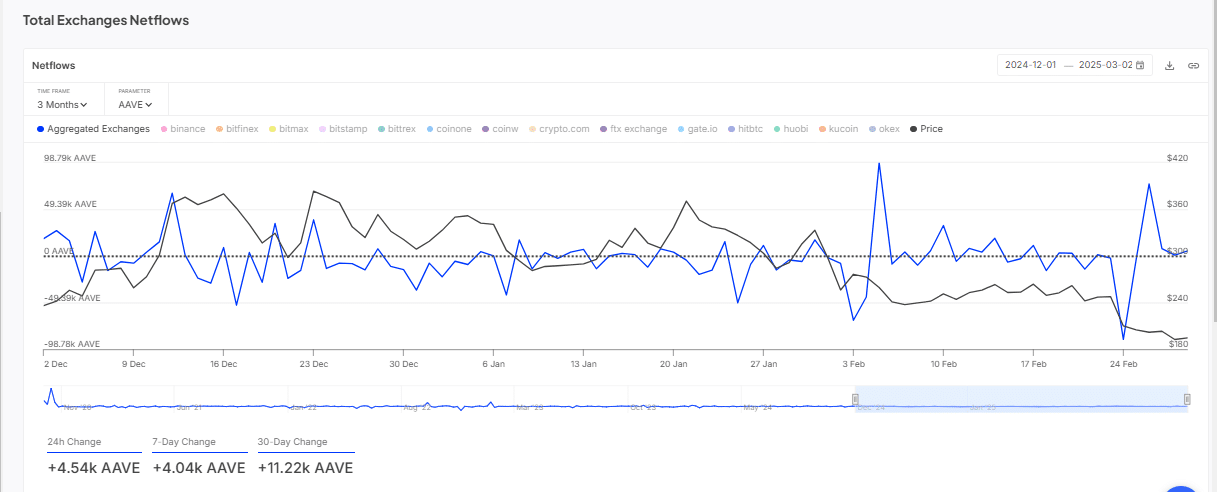Open the Parameter AAVE dropdown

coord(135,104)
